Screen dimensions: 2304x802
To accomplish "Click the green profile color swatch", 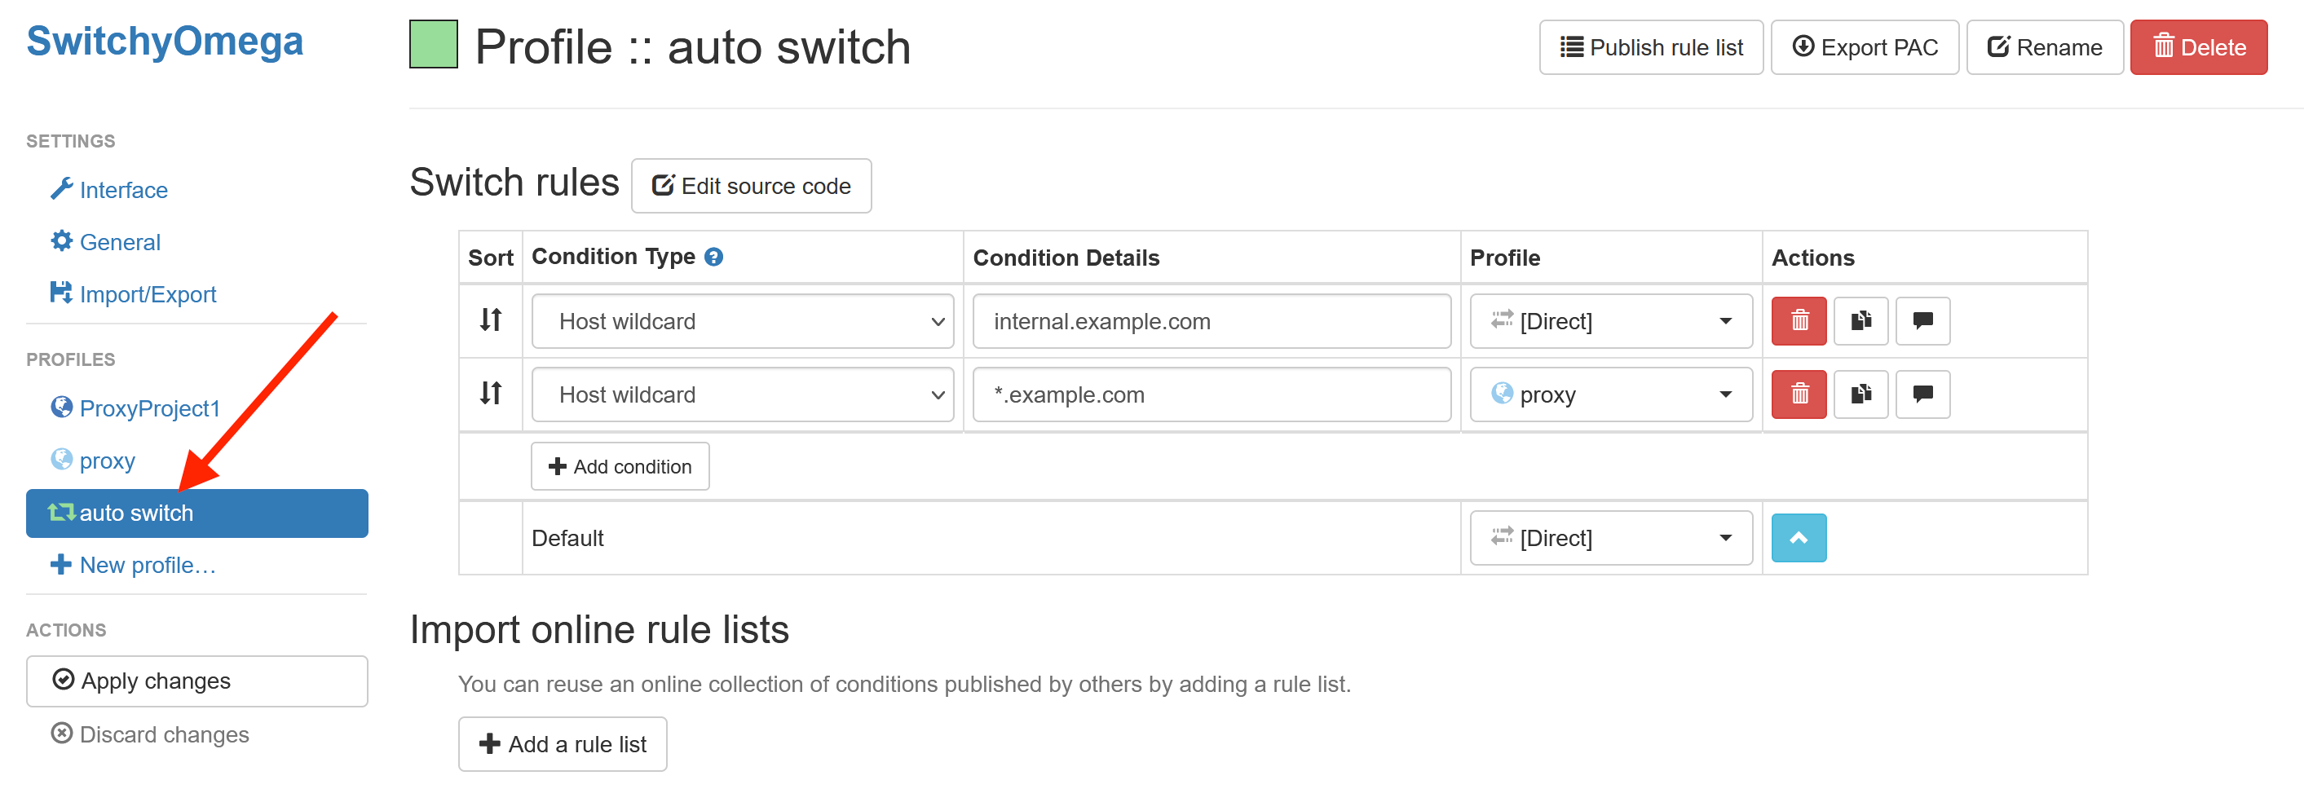I will [434, 45].
